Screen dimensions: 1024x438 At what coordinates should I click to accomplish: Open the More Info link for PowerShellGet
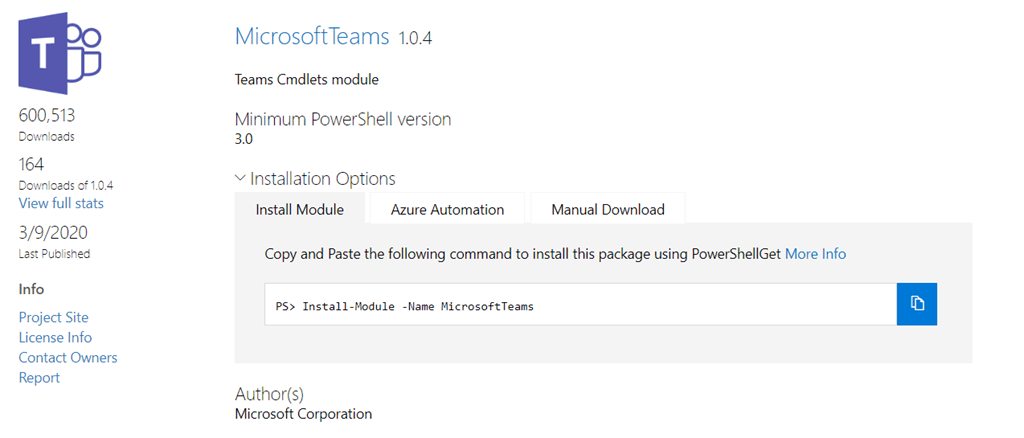pos(815,254)
